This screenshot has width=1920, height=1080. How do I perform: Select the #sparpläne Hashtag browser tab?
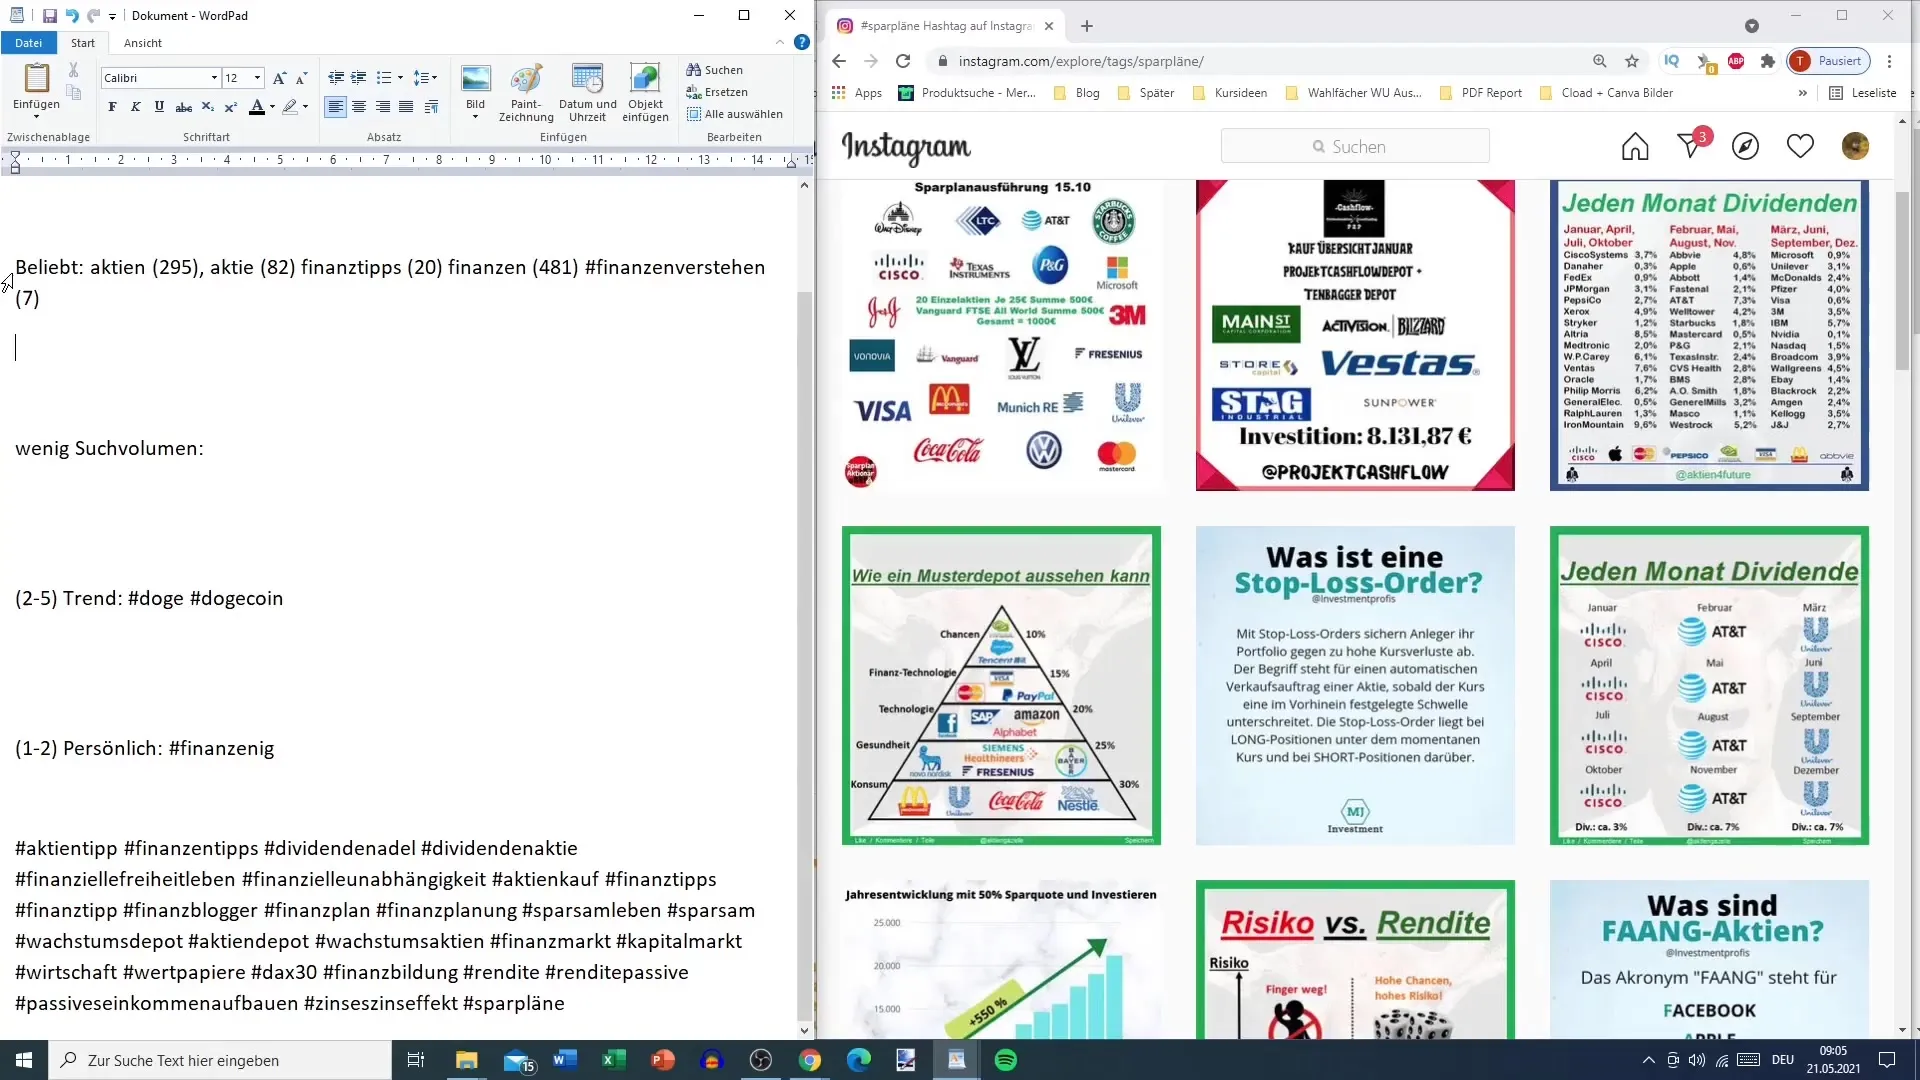[946, 26]
